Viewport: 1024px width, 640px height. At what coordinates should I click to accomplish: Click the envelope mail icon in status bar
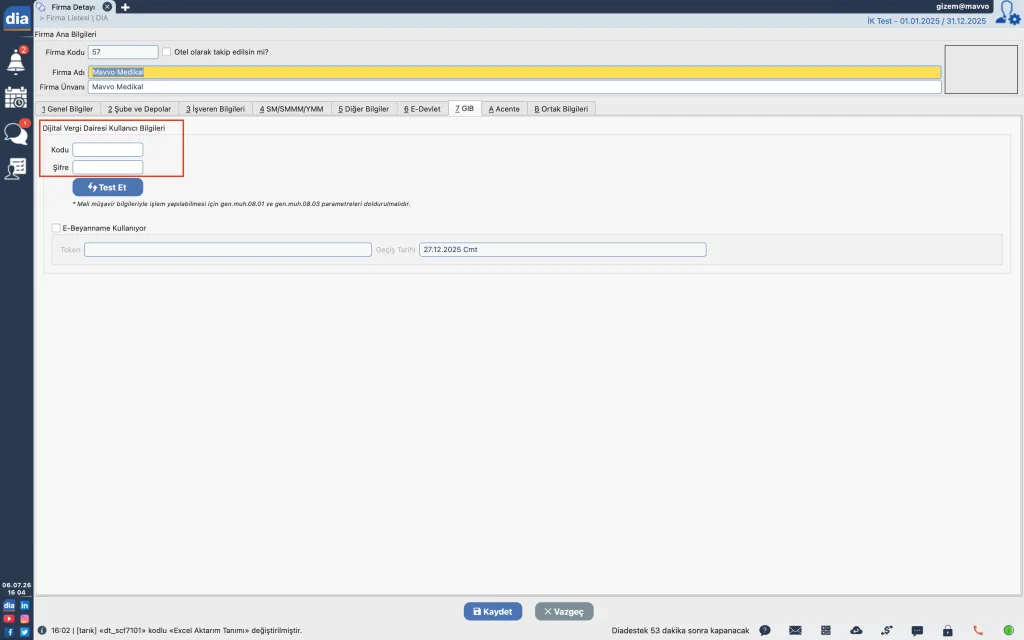click(x=795, y=630)
